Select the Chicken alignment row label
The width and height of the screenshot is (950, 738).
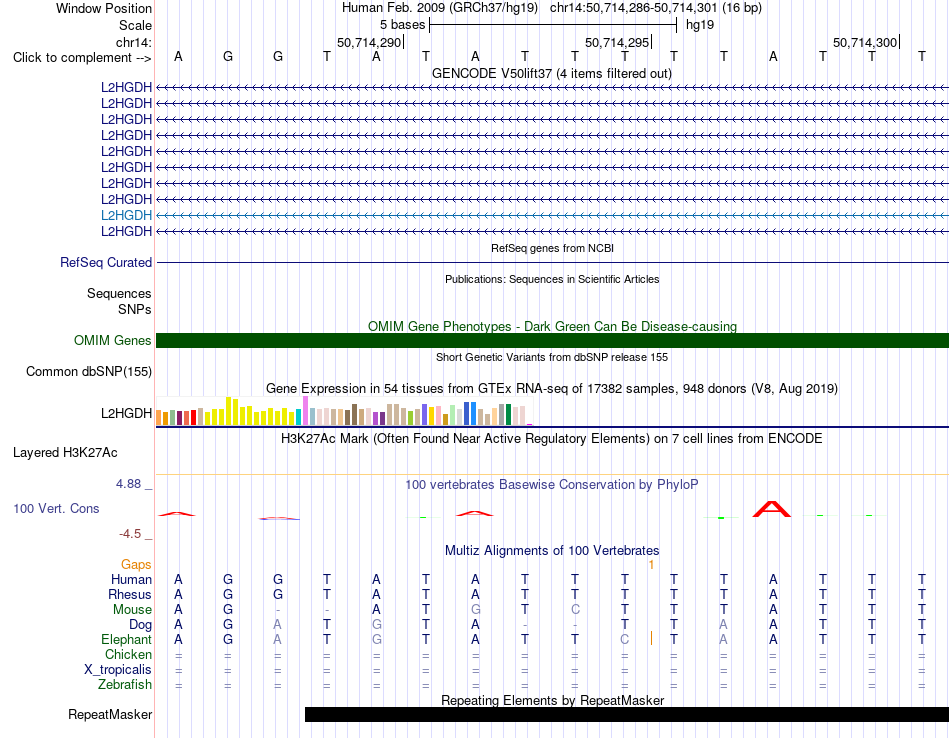tap(128, 654)
